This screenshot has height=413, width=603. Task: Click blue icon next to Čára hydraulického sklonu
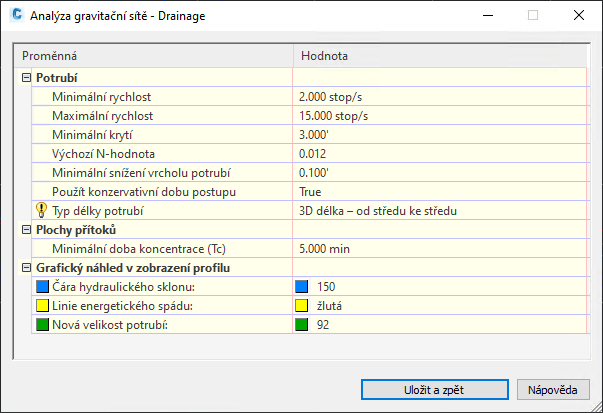point(41,286)
